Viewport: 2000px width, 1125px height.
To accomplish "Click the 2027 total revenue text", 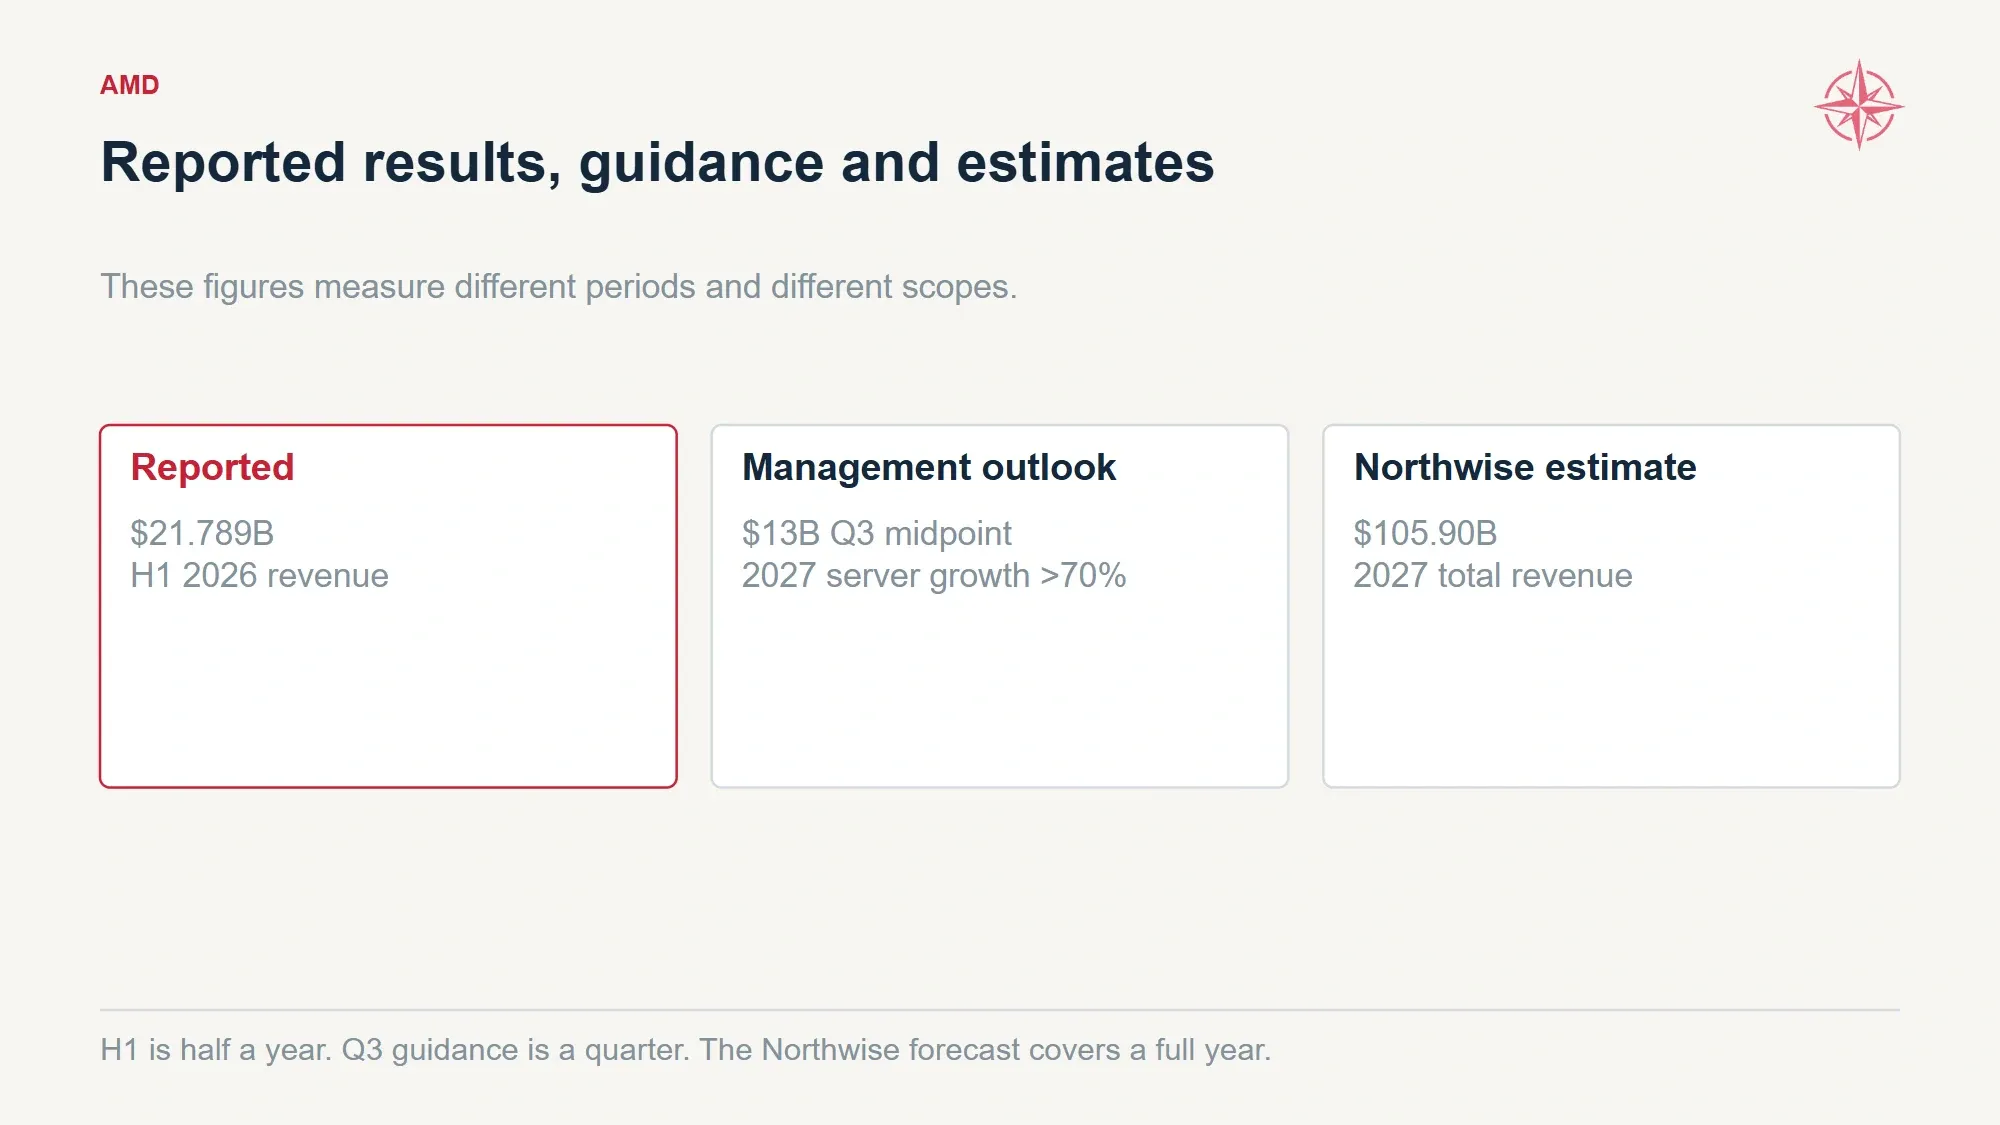I will click(x=1493, y=576).
